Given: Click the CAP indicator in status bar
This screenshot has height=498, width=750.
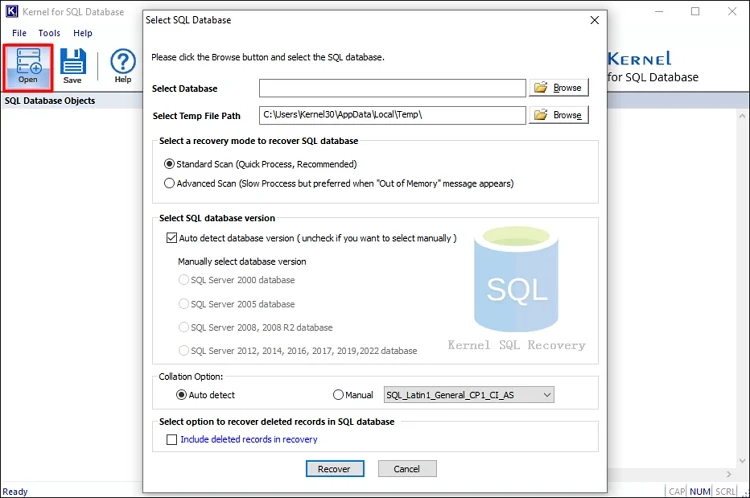Looking at the screenshot, I should click(677, 492).
